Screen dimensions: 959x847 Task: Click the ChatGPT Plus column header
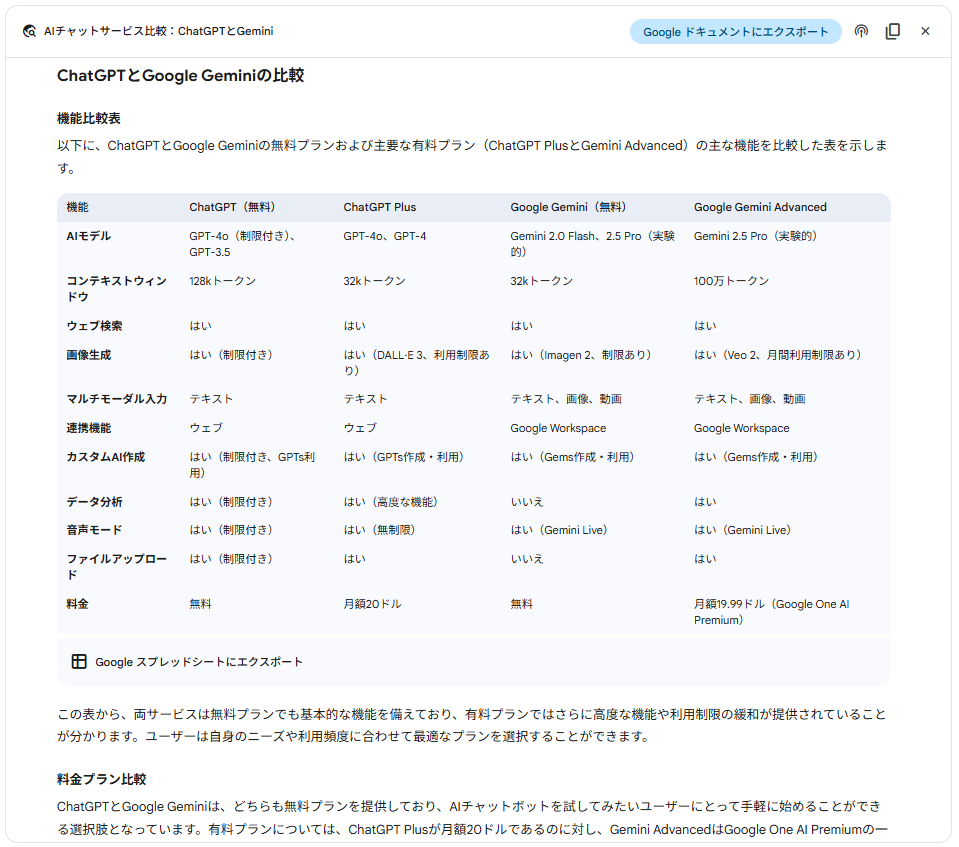pyautogui.click(x=380, y=207)
